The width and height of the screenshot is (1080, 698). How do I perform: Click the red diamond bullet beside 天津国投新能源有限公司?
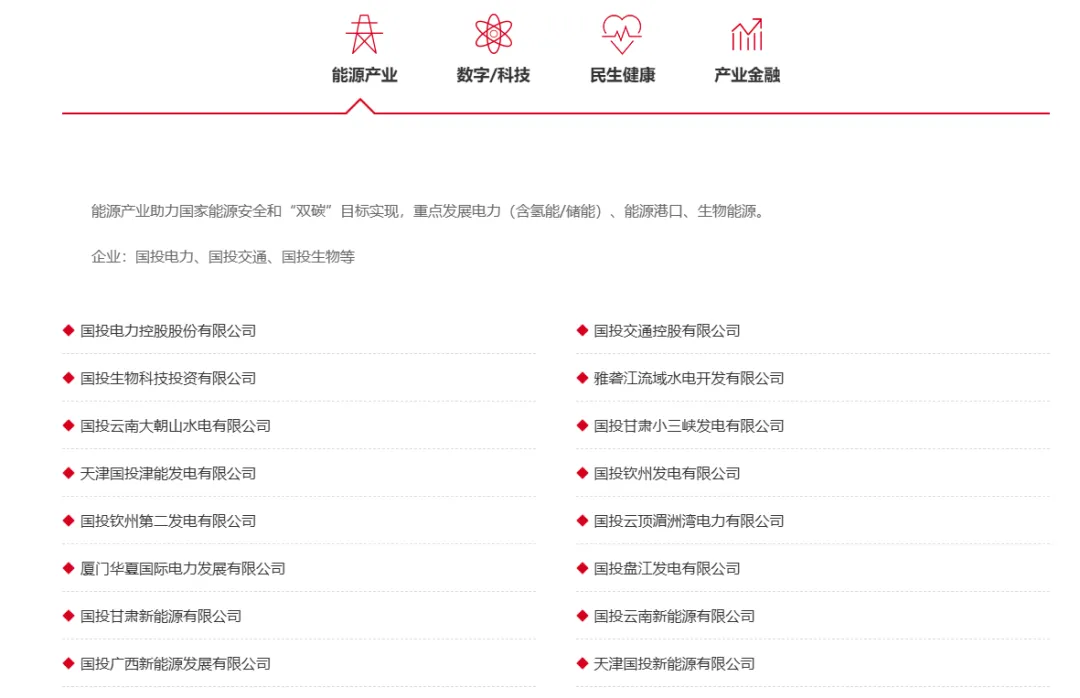tap(582, 664)
